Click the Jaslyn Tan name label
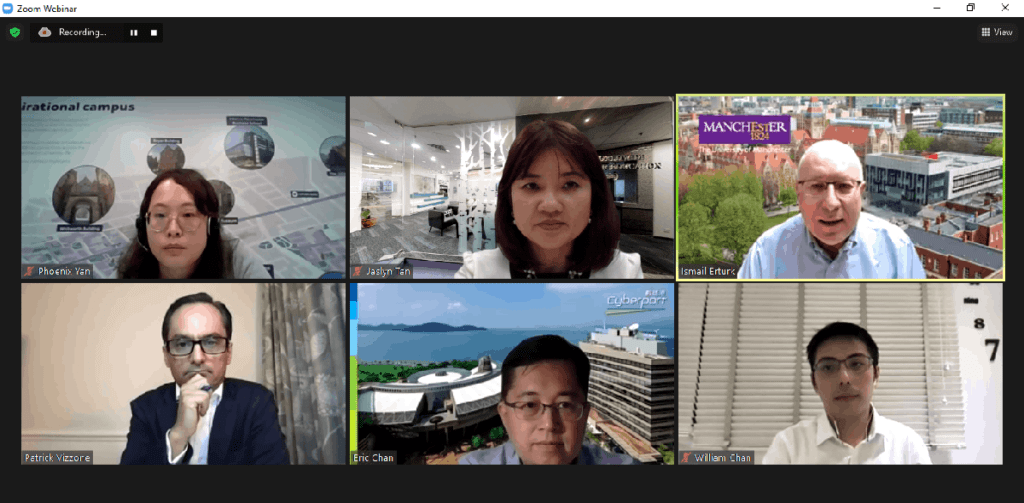The height and width of the screenshot is (503, 1024). (388, 271)
